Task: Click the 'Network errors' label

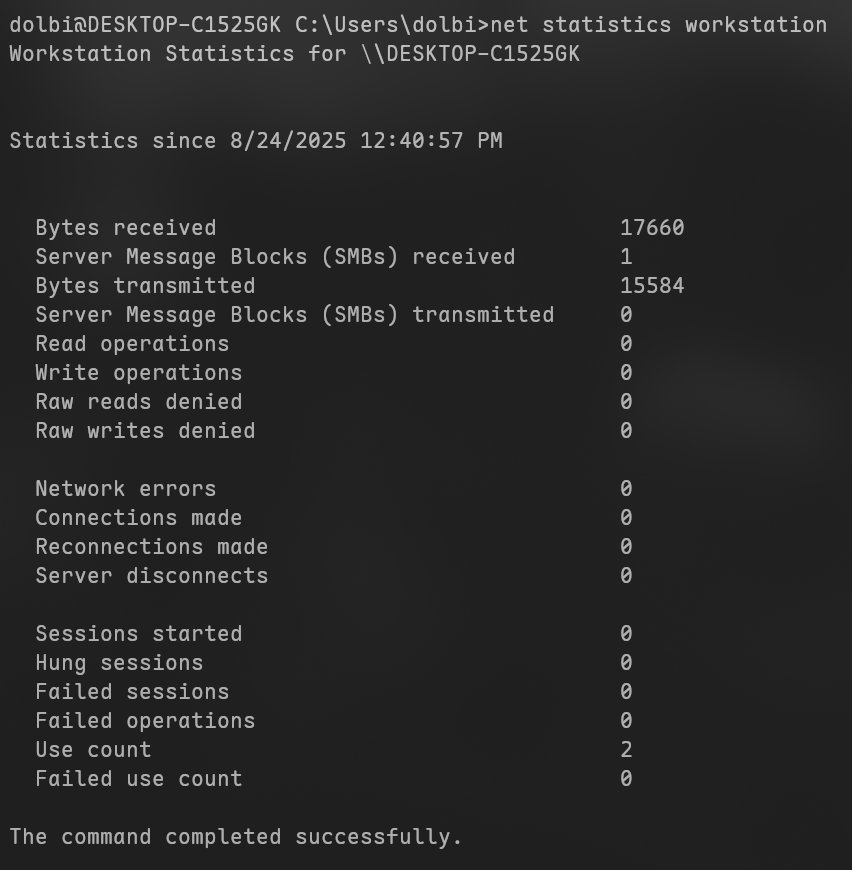Action: click(x=126, y=489)
